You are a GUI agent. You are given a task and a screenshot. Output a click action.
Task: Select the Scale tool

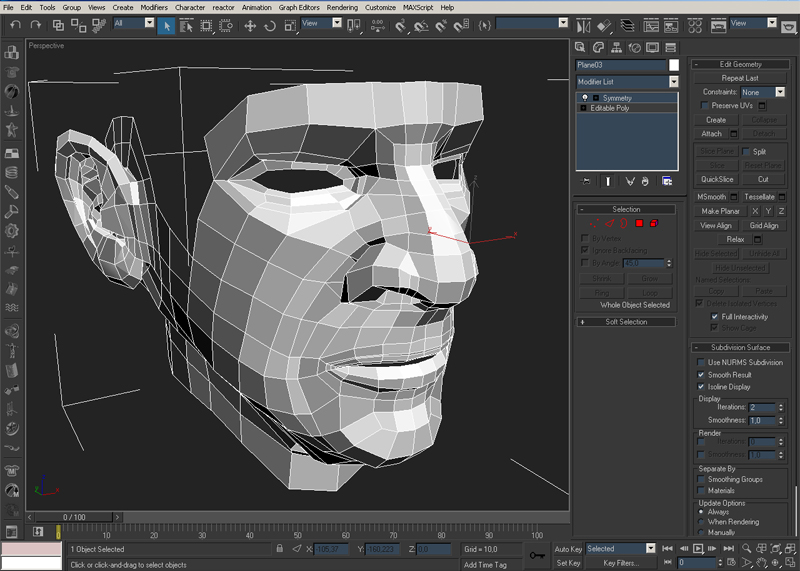point(290,26)
